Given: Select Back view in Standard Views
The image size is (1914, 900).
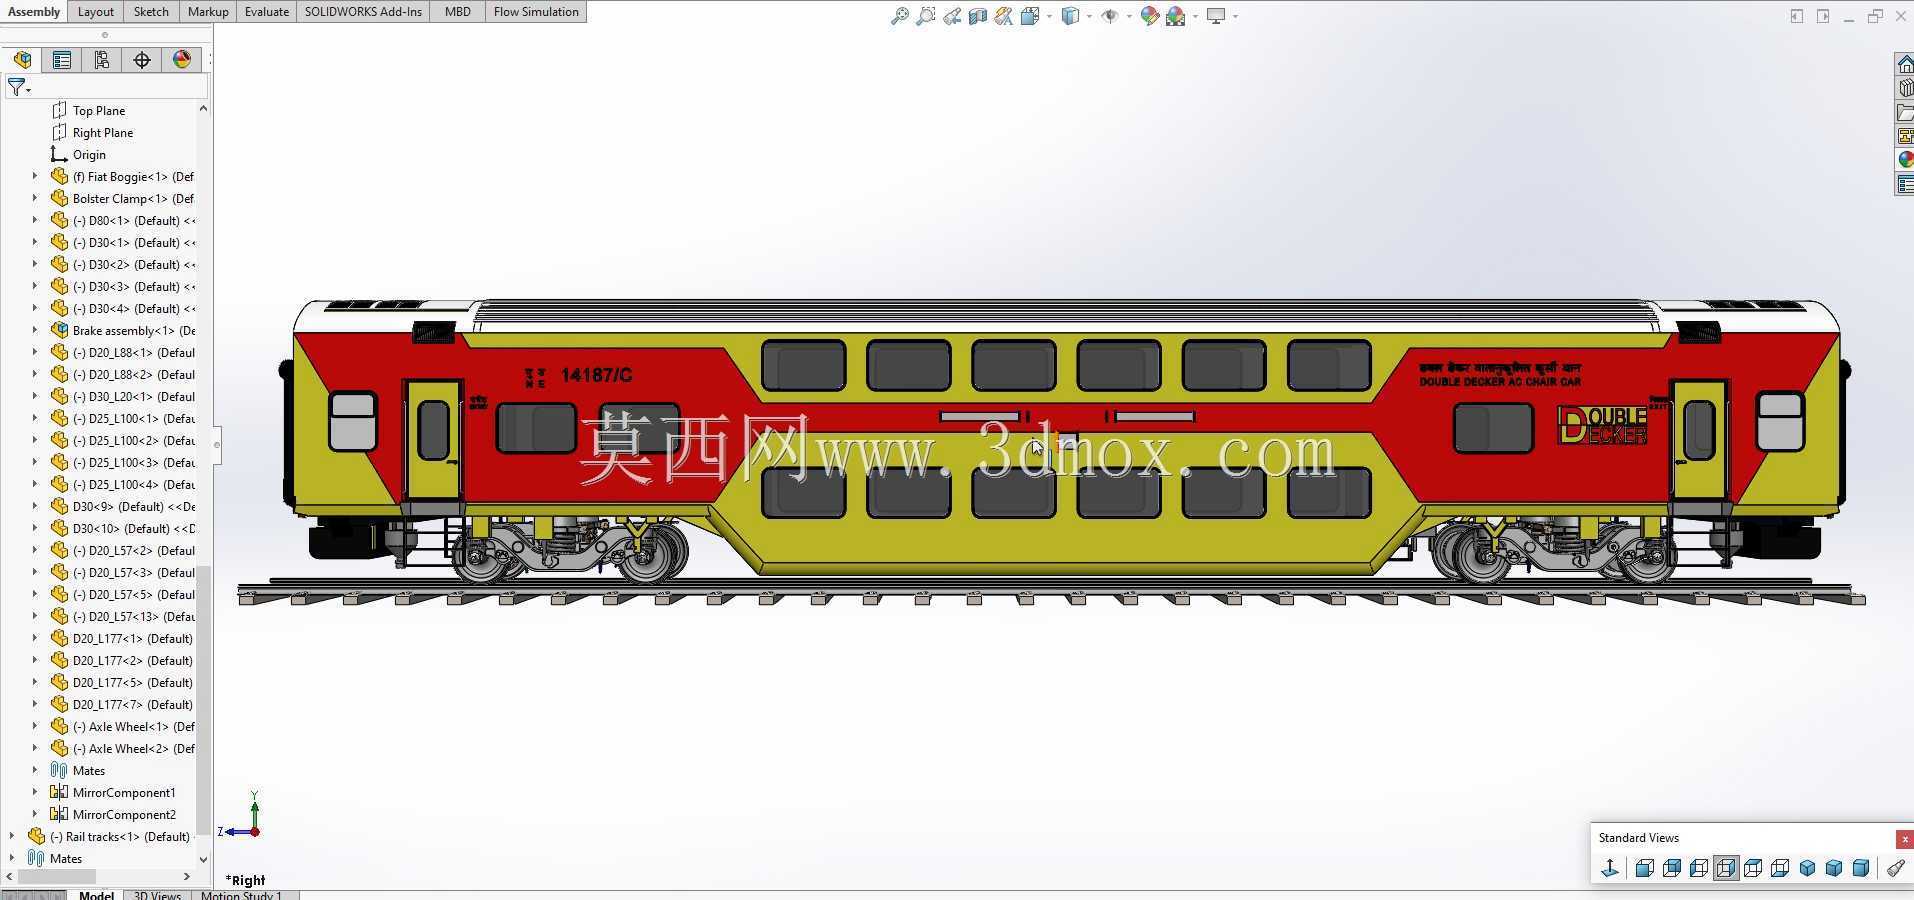Looking at the screenshot, I should coord(1672,868).
